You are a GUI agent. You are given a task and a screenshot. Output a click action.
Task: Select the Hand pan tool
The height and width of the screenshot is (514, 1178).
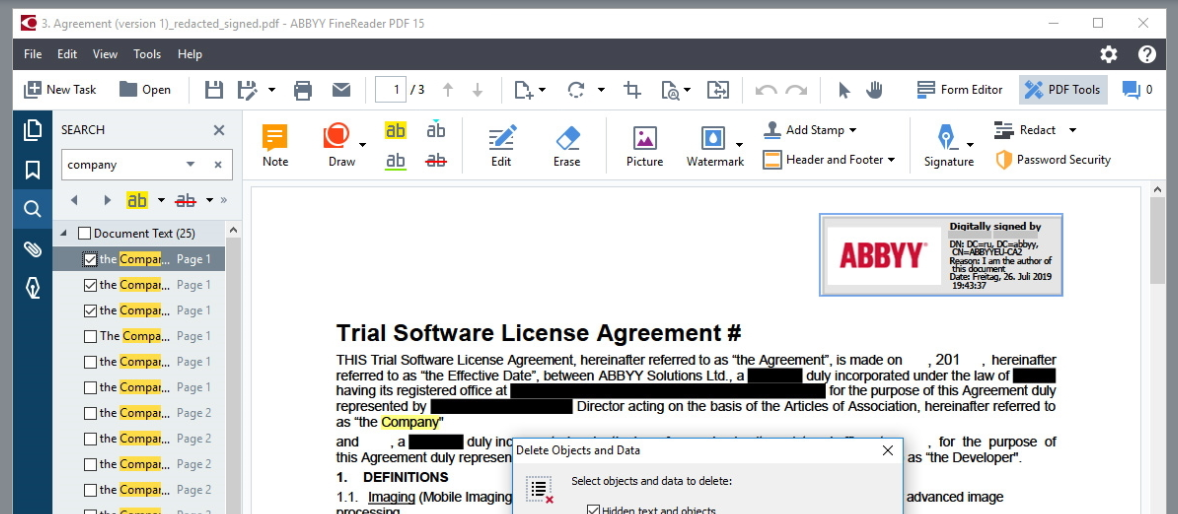point(874,90)
